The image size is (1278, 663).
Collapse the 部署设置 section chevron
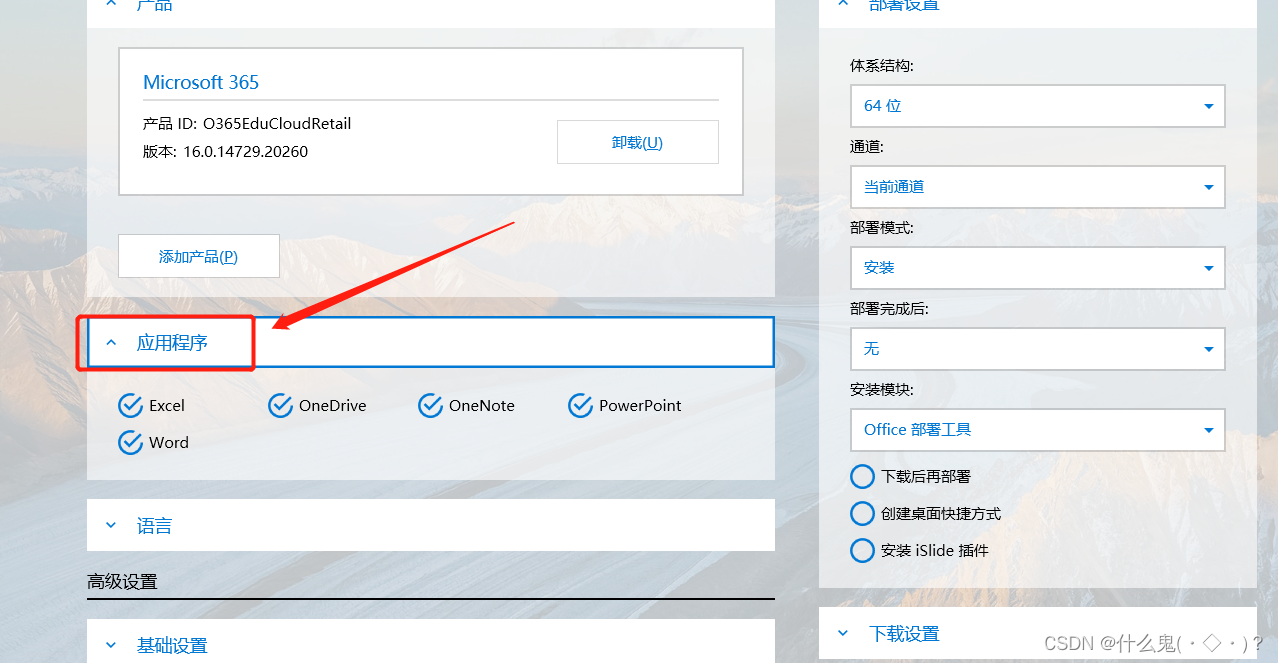click(842, 4)
